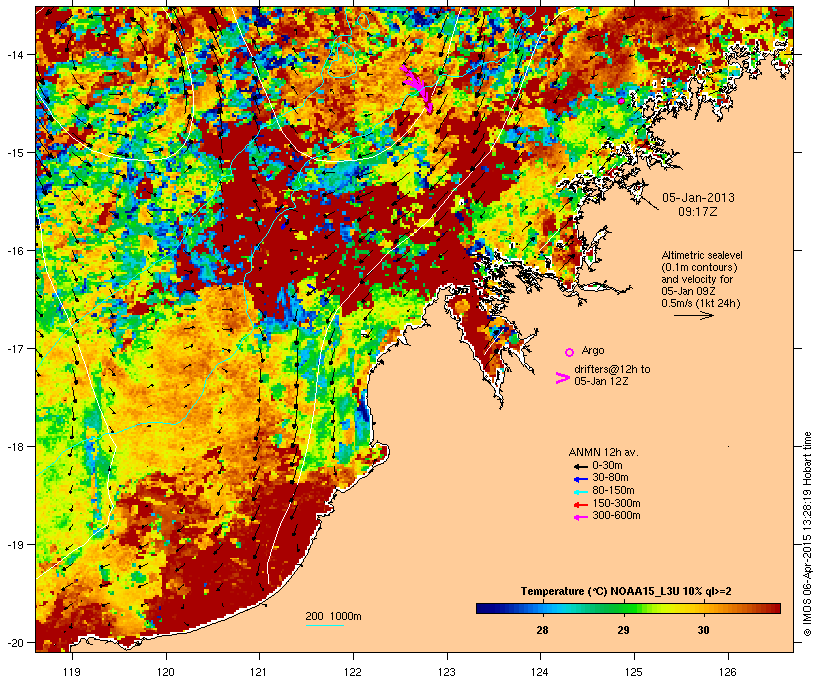This screenshot has width=820, height=680.
Task: Click the '200 1000m' bathymetry legend text
Action: pyautogui.click(x=333, y=616)
